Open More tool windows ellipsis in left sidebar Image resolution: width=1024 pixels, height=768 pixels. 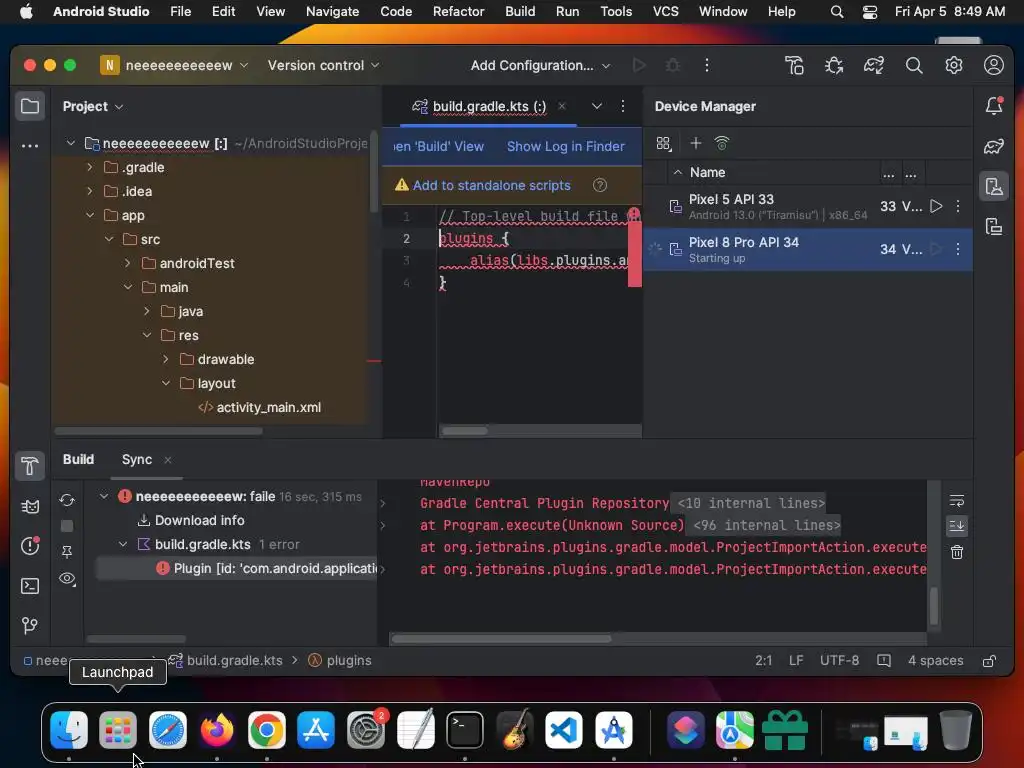tap(30, 146)
